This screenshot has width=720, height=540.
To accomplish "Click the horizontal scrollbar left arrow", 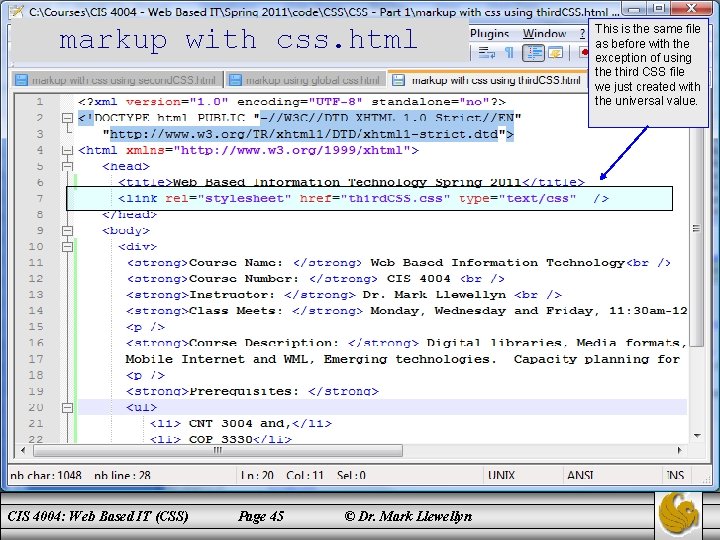I will pyautogui.click(x=23, y=450).
